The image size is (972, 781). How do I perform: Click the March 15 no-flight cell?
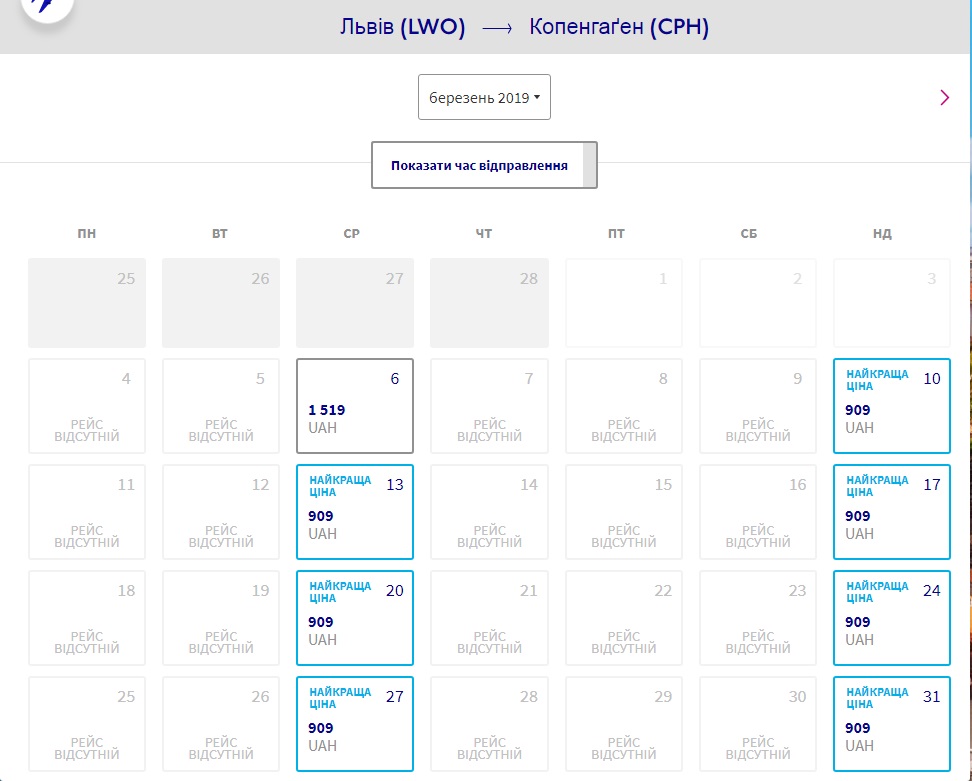623,512
